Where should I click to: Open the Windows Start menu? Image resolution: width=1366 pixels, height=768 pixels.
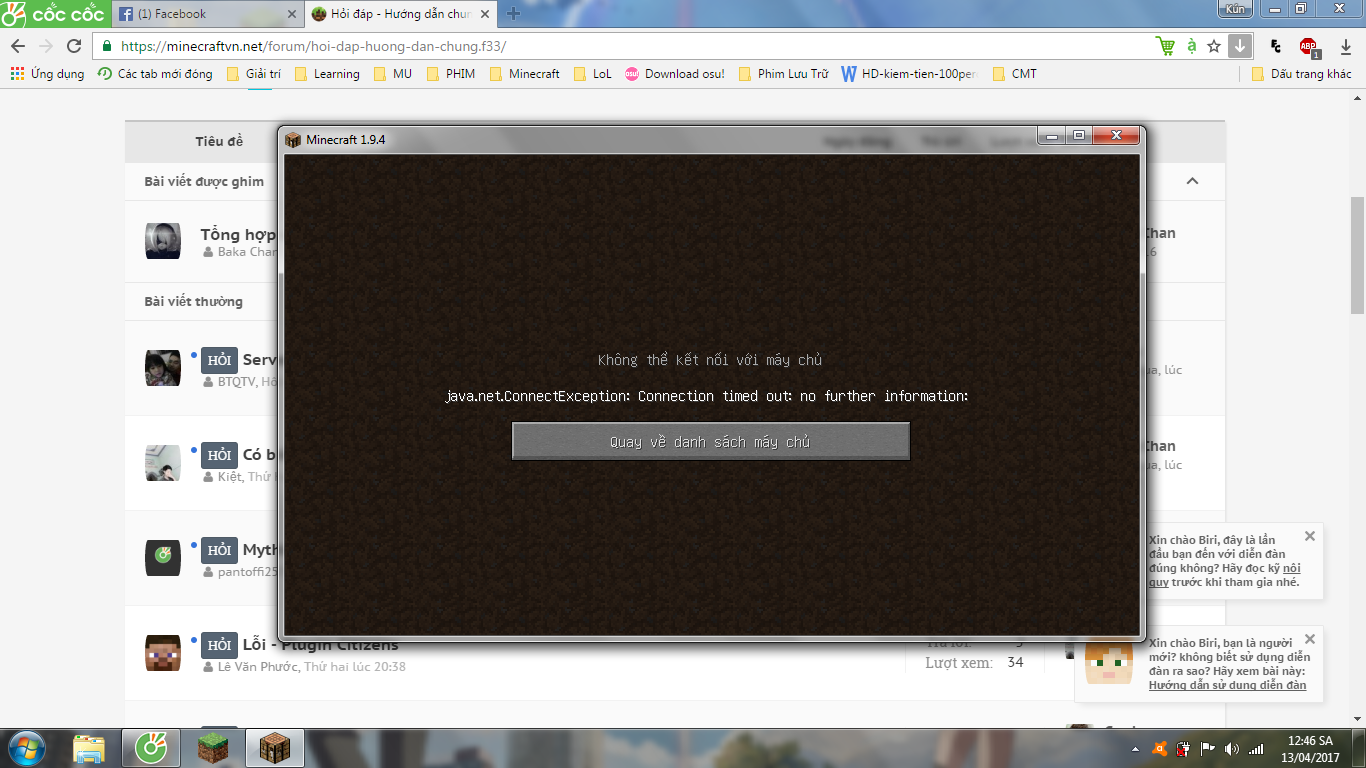[27, 748]
